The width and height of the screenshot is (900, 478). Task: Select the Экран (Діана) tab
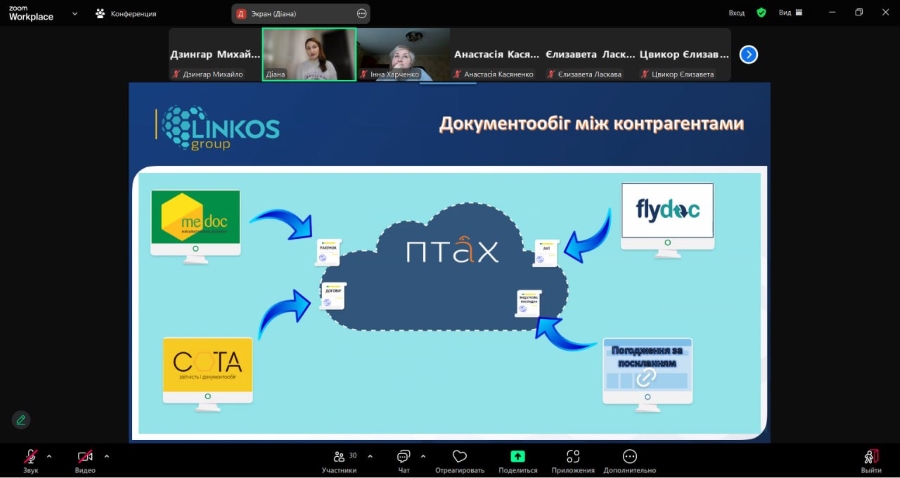pos(300,14)
